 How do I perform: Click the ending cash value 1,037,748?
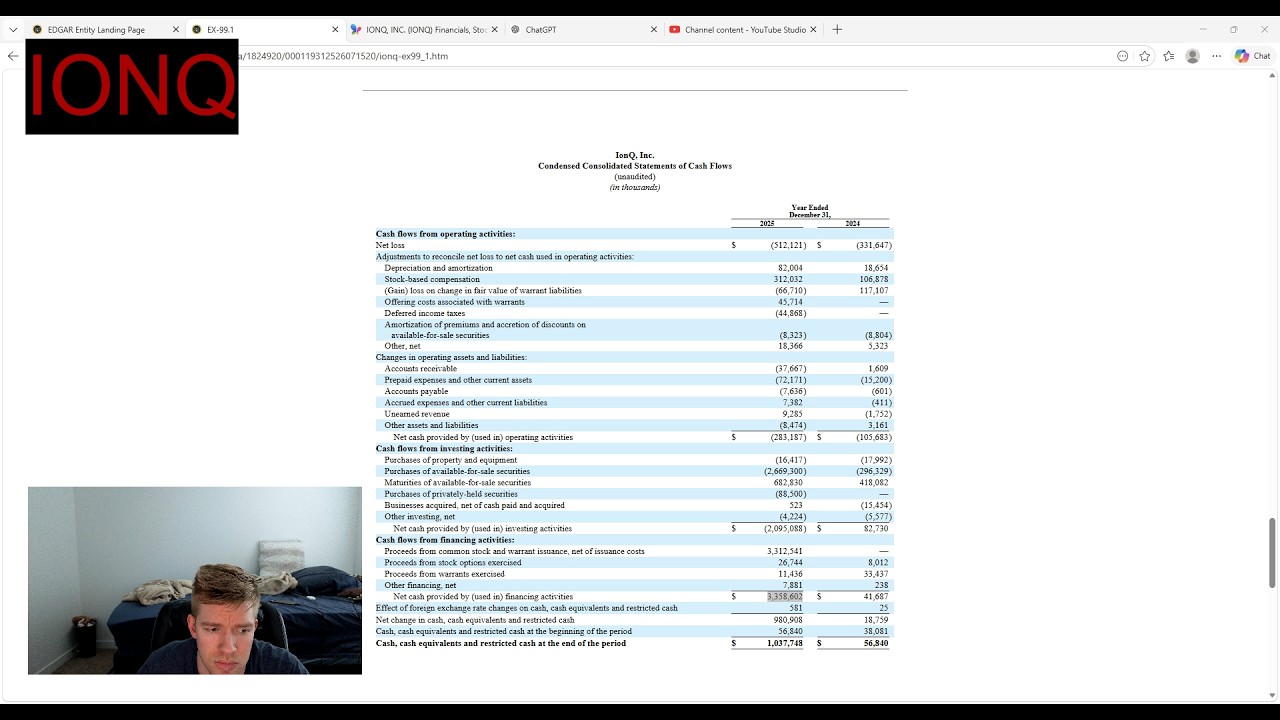785,643
